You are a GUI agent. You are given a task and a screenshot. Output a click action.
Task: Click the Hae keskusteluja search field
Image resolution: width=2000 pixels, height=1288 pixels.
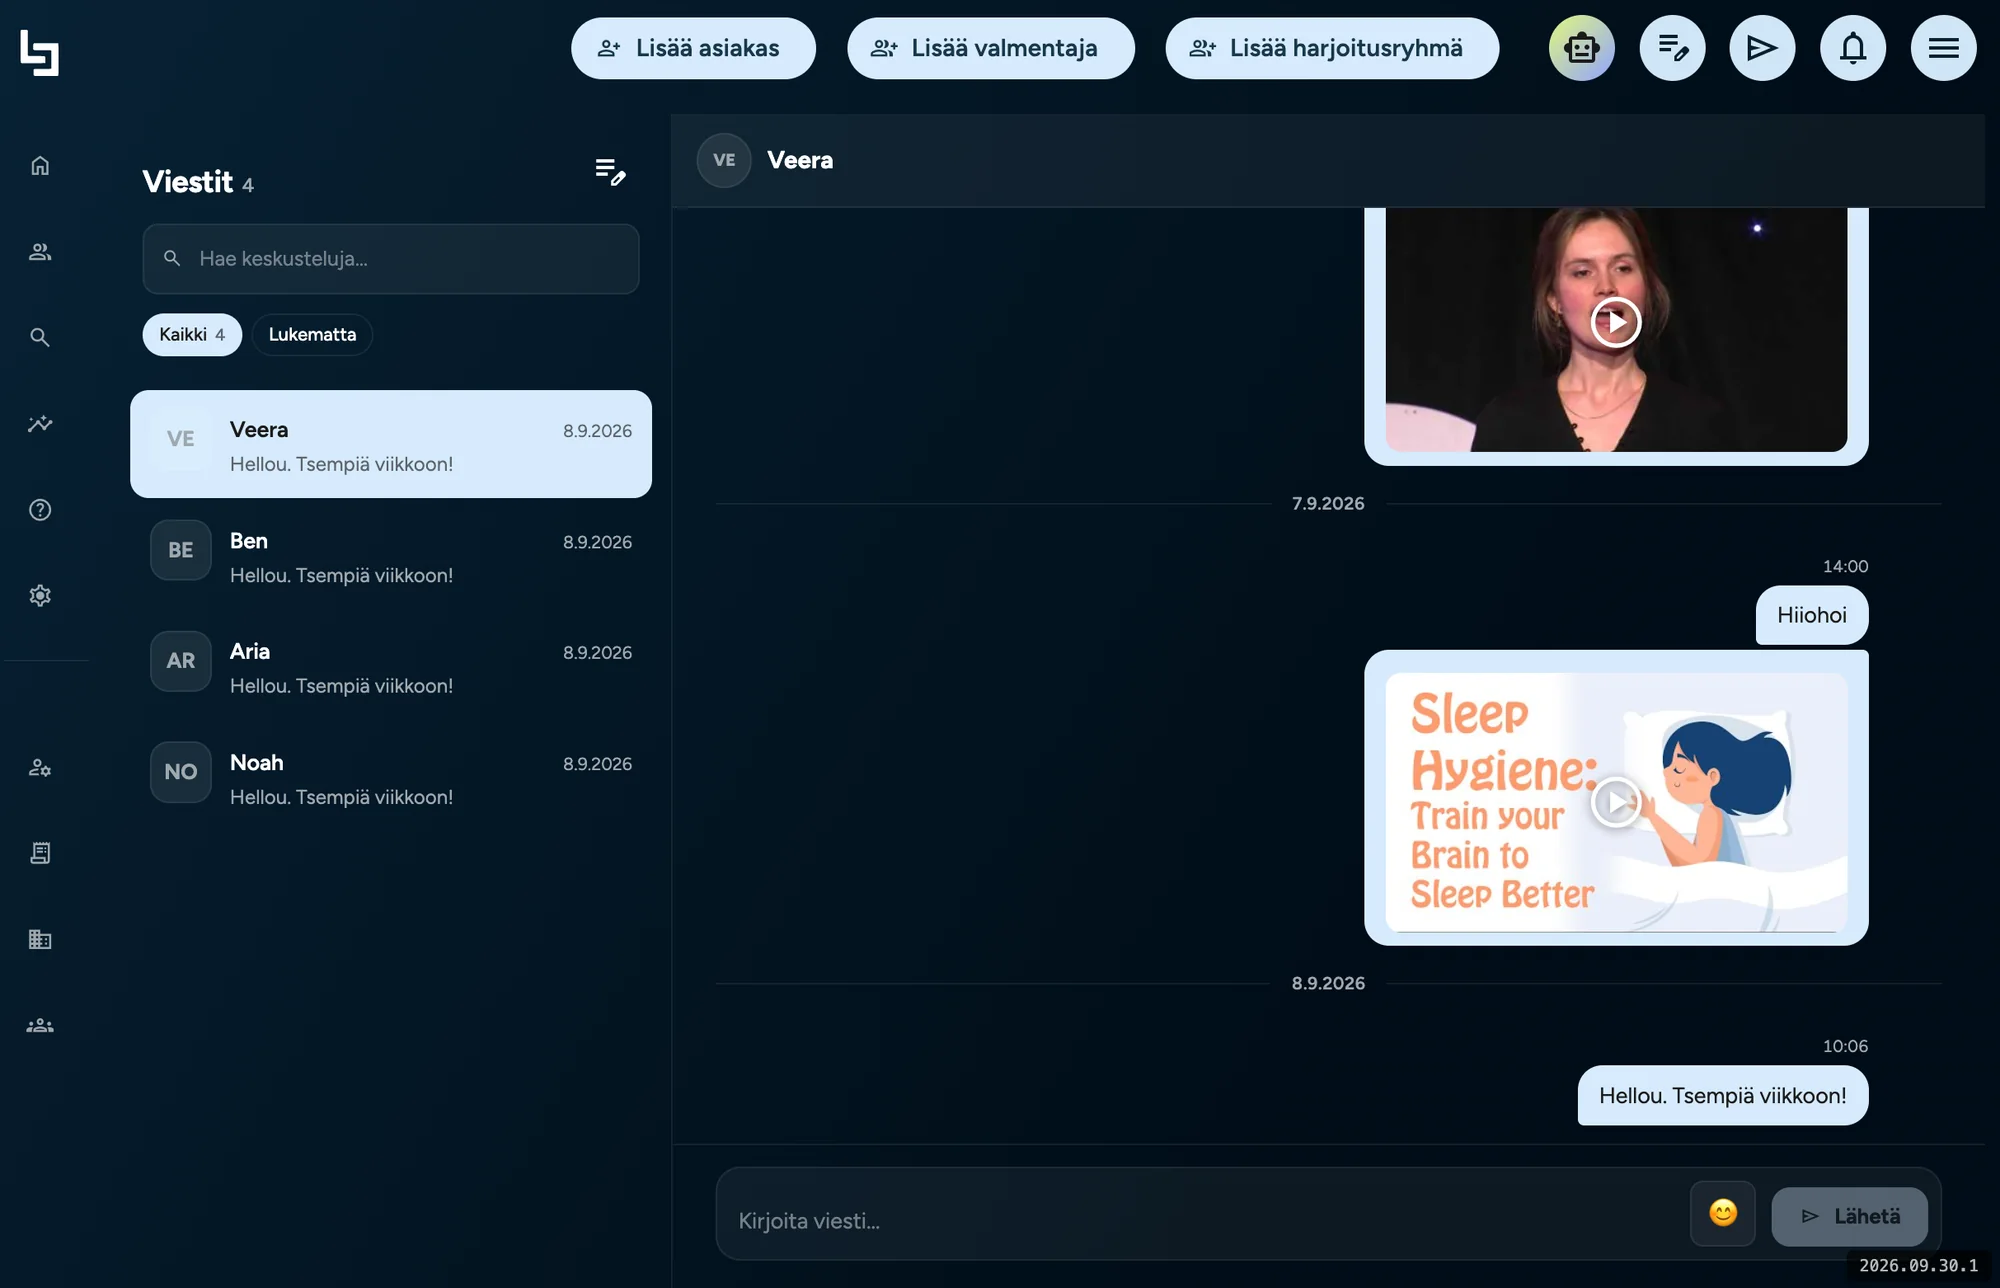(391, 258)
